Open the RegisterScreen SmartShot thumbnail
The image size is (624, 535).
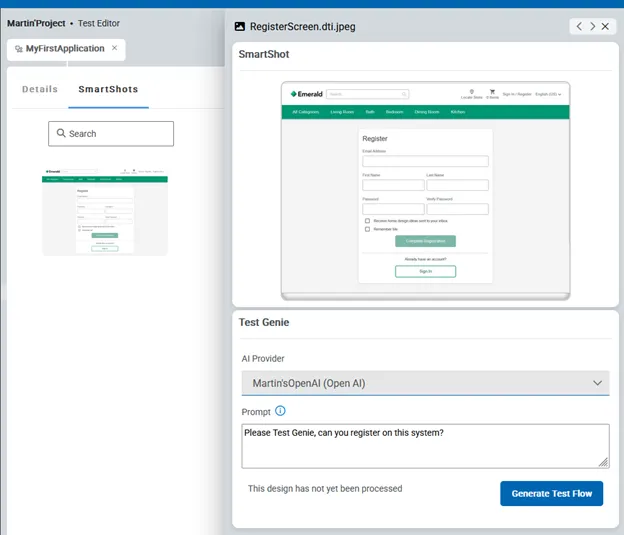[x=105, y=212]
